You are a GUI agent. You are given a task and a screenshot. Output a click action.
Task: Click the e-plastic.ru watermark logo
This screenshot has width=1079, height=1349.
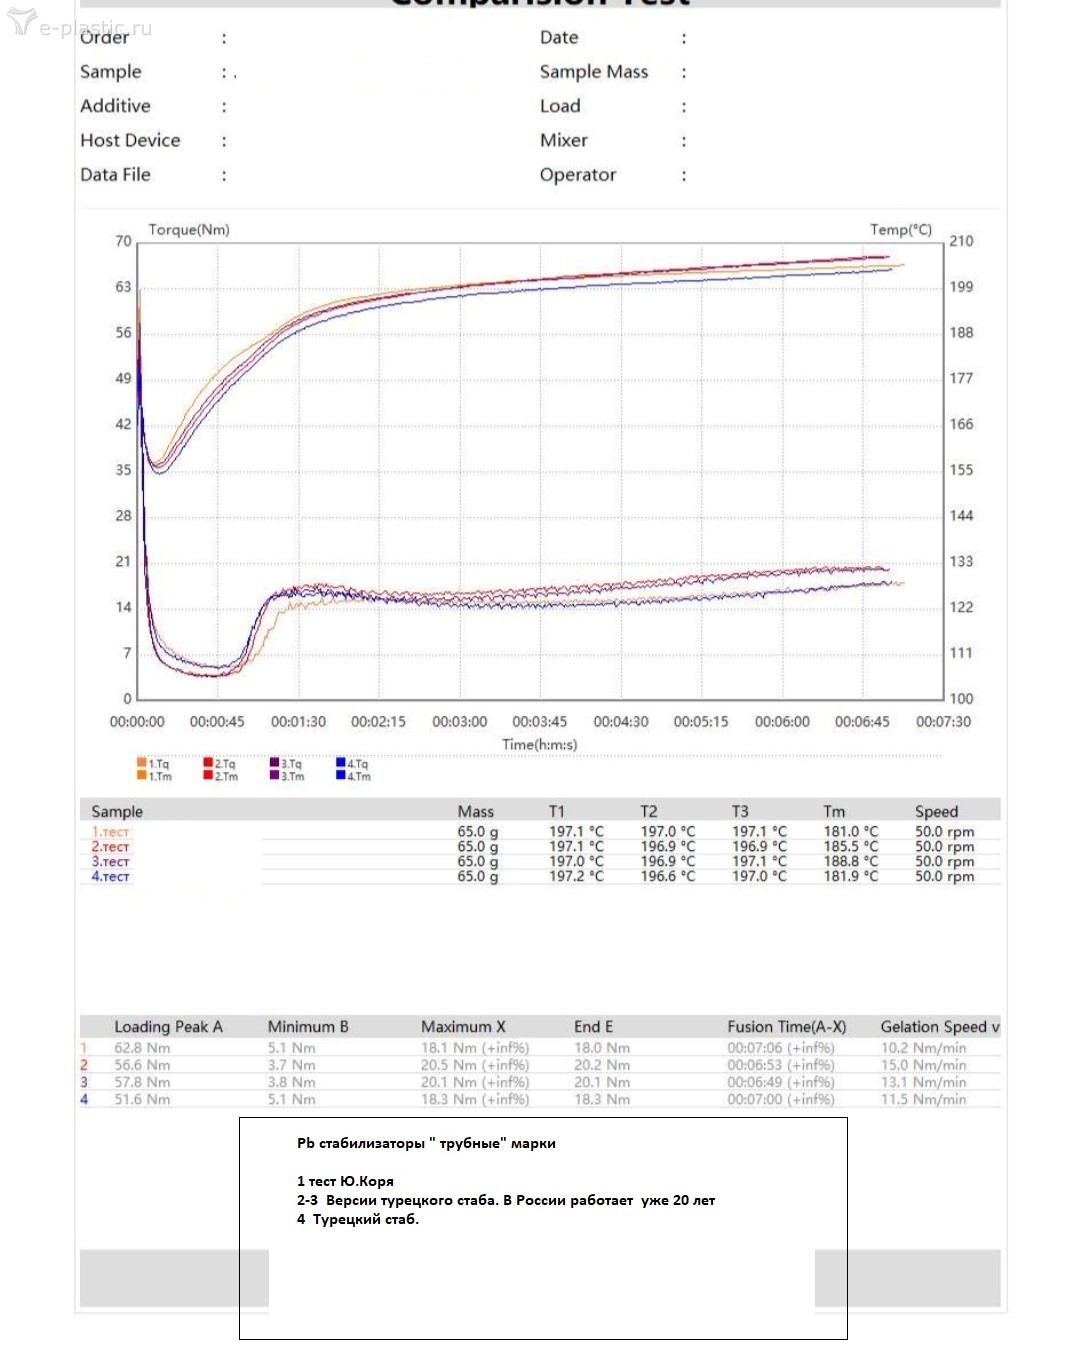79,24
